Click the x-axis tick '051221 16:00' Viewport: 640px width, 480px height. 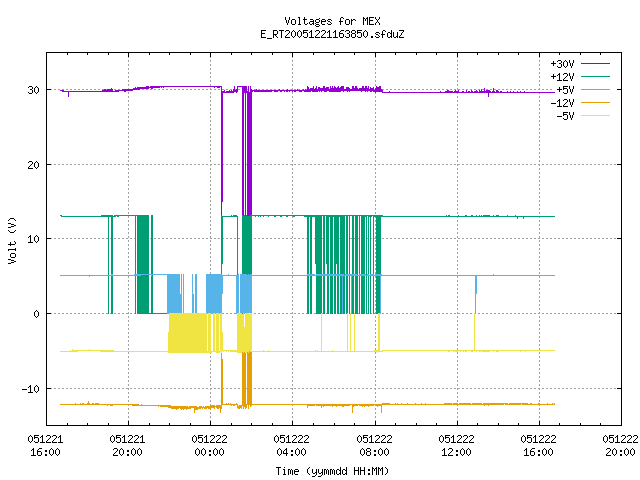(x=45, y=446)
